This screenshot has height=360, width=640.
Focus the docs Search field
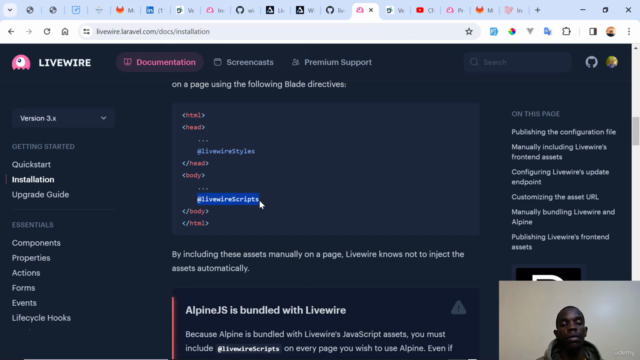tap(517, 62)
